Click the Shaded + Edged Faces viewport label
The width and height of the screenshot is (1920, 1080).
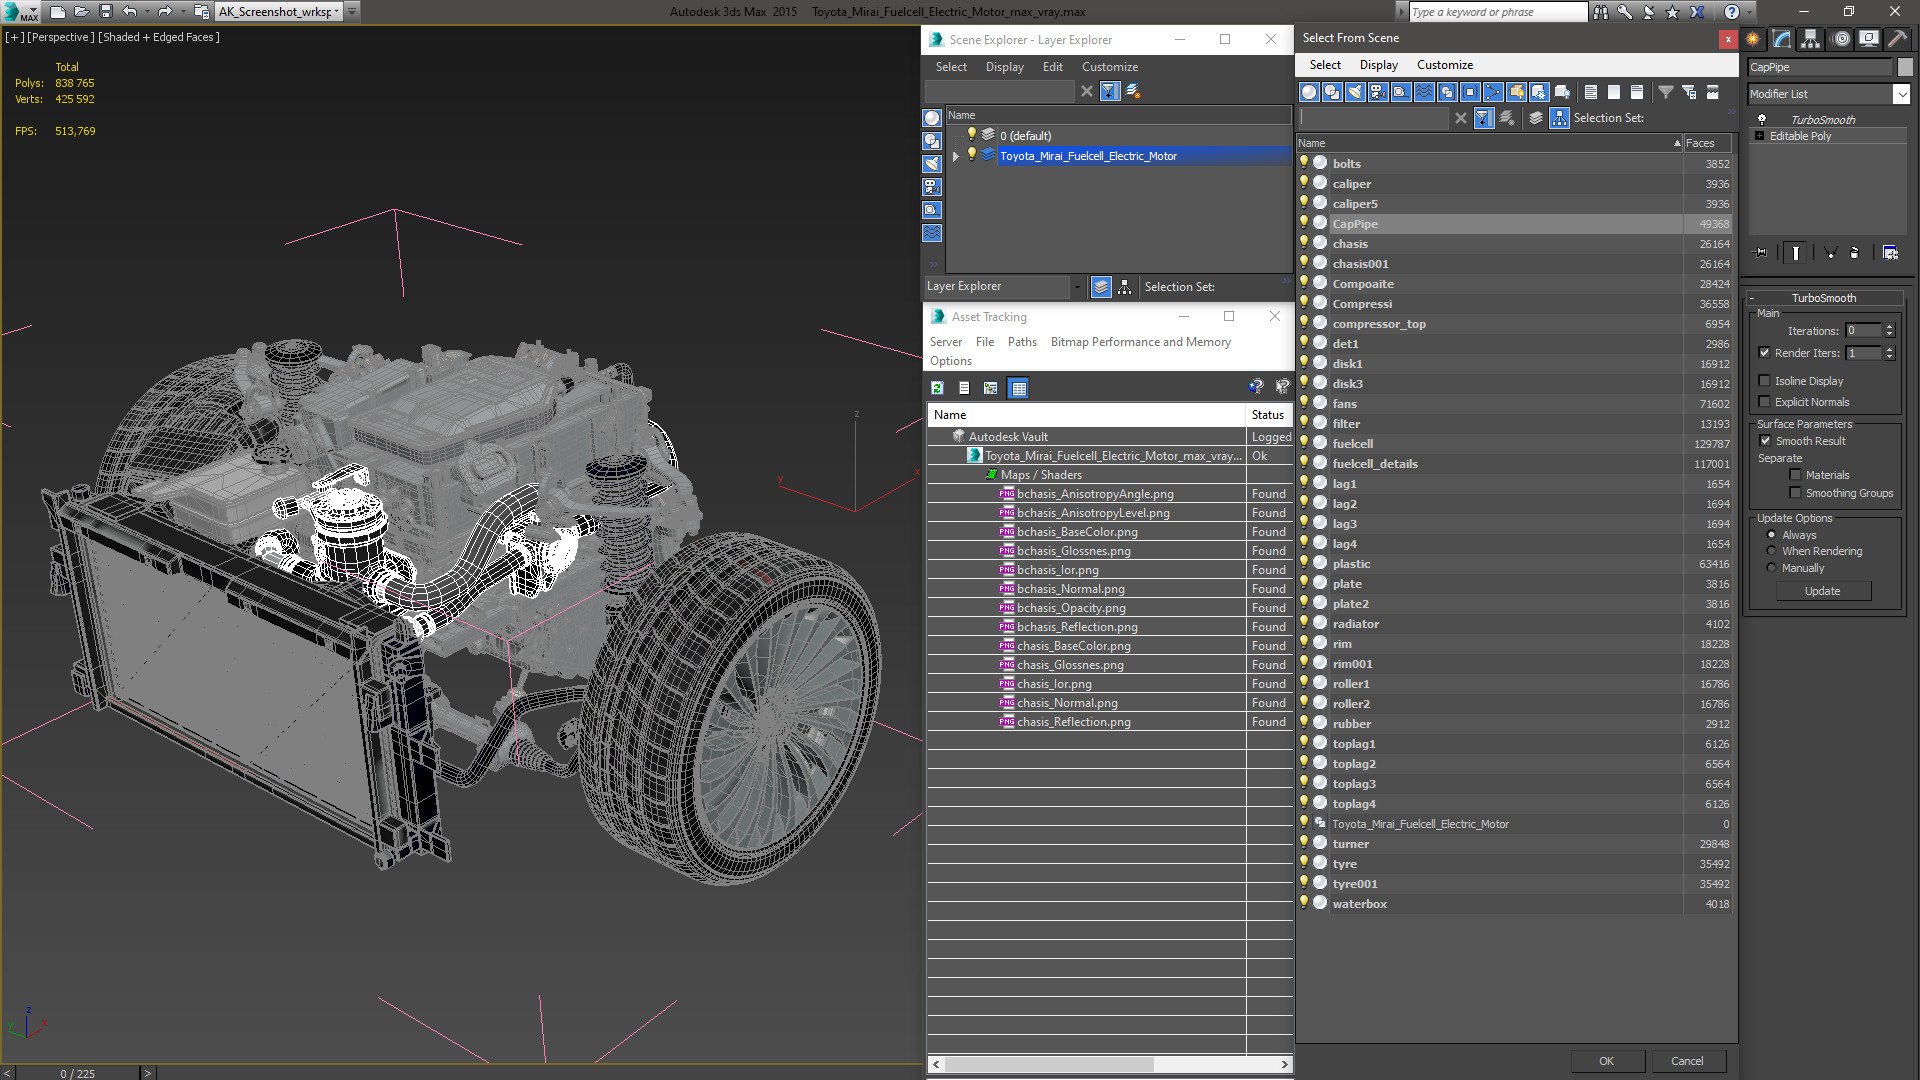159,37
